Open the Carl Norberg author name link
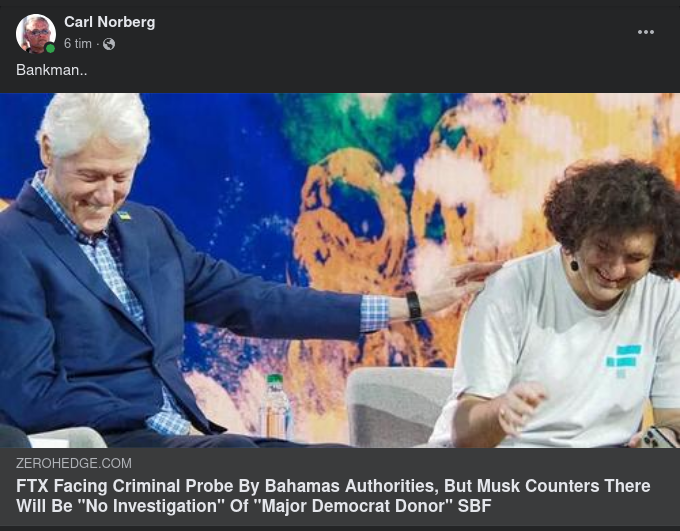Image resolution: width=680 pixels, height=531 pixels. click(x=109, y=22)
